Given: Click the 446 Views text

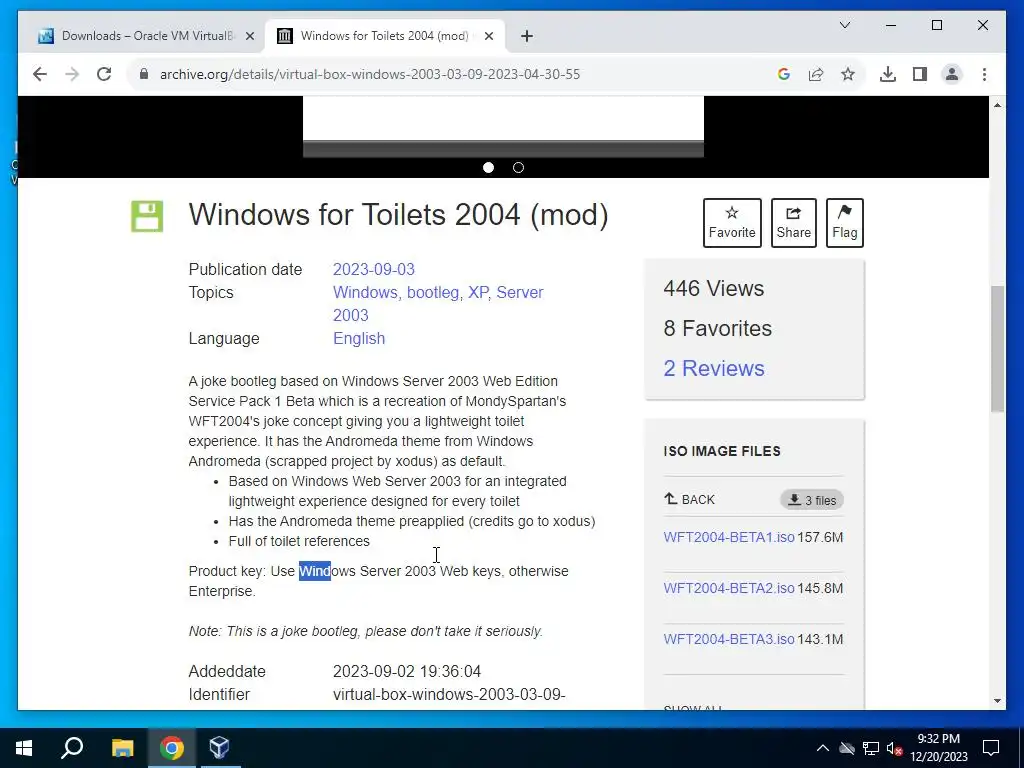Looking at the screenshot, I should (714, 289).
